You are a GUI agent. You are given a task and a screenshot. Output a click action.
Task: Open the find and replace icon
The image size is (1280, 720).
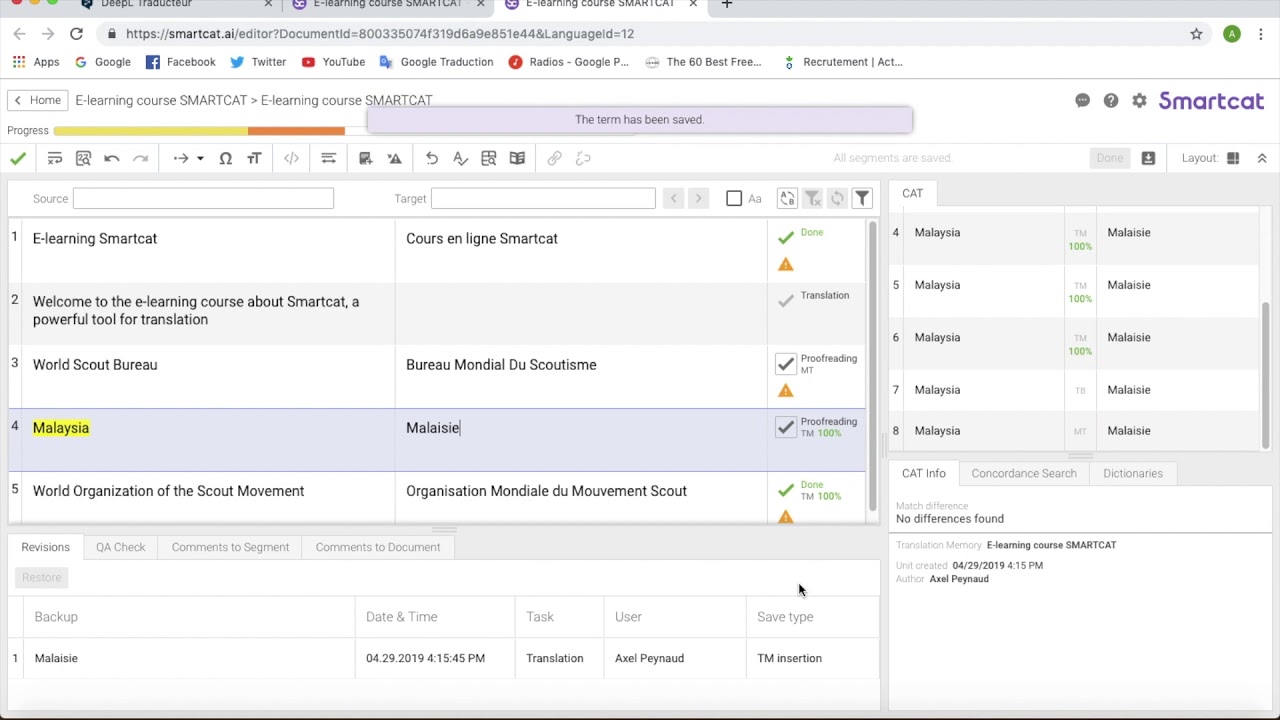pyautogui.click(x=84, y=158)
